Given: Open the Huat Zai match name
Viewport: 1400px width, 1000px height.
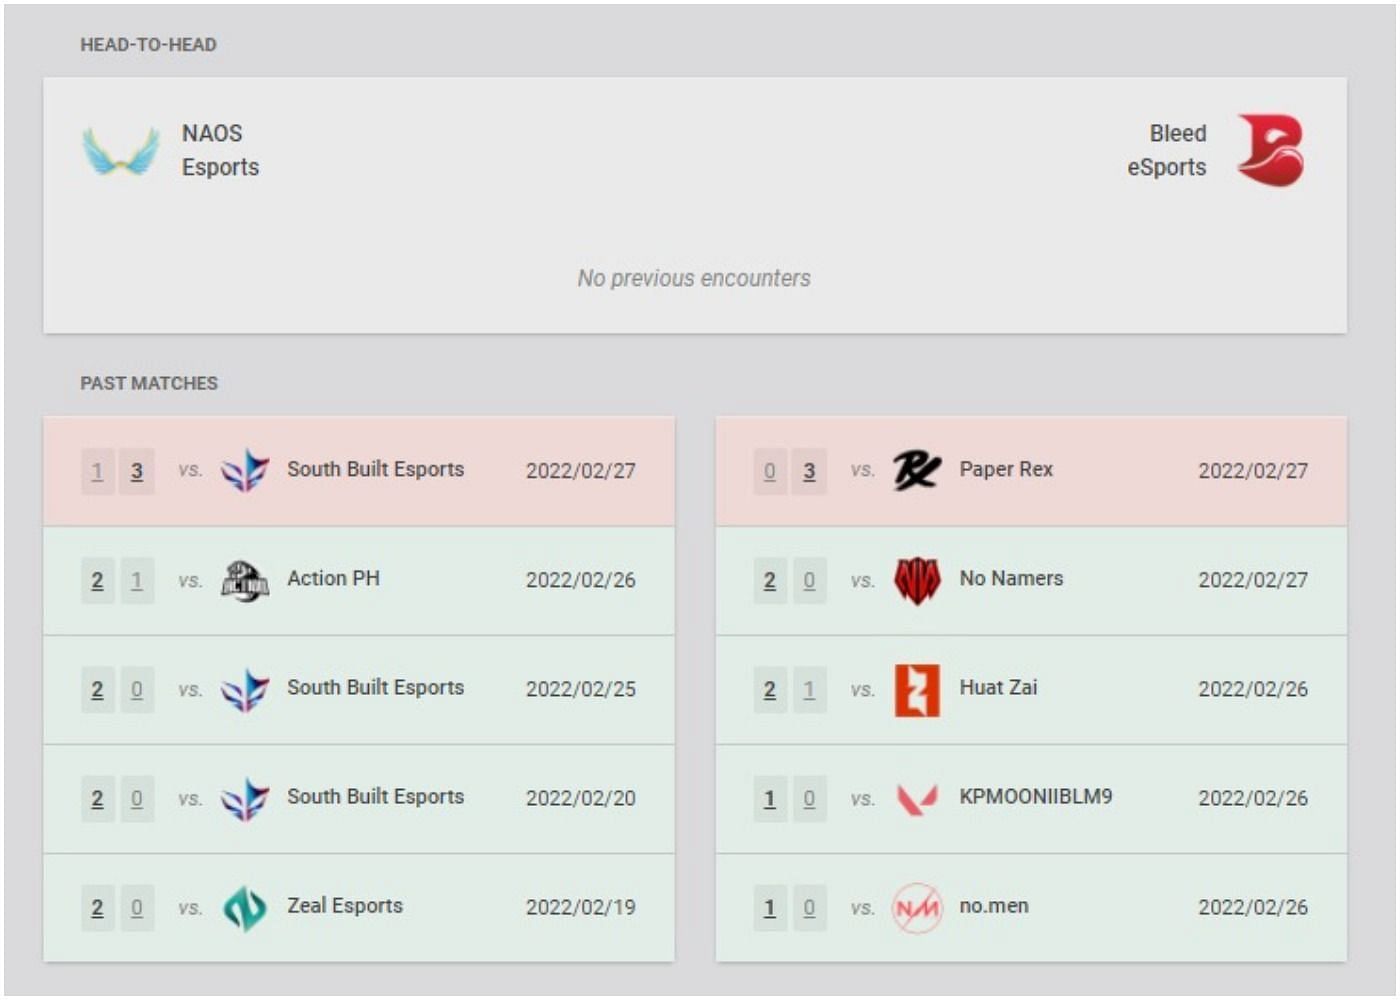Looking at the screenshot, I should click(998, 687).
